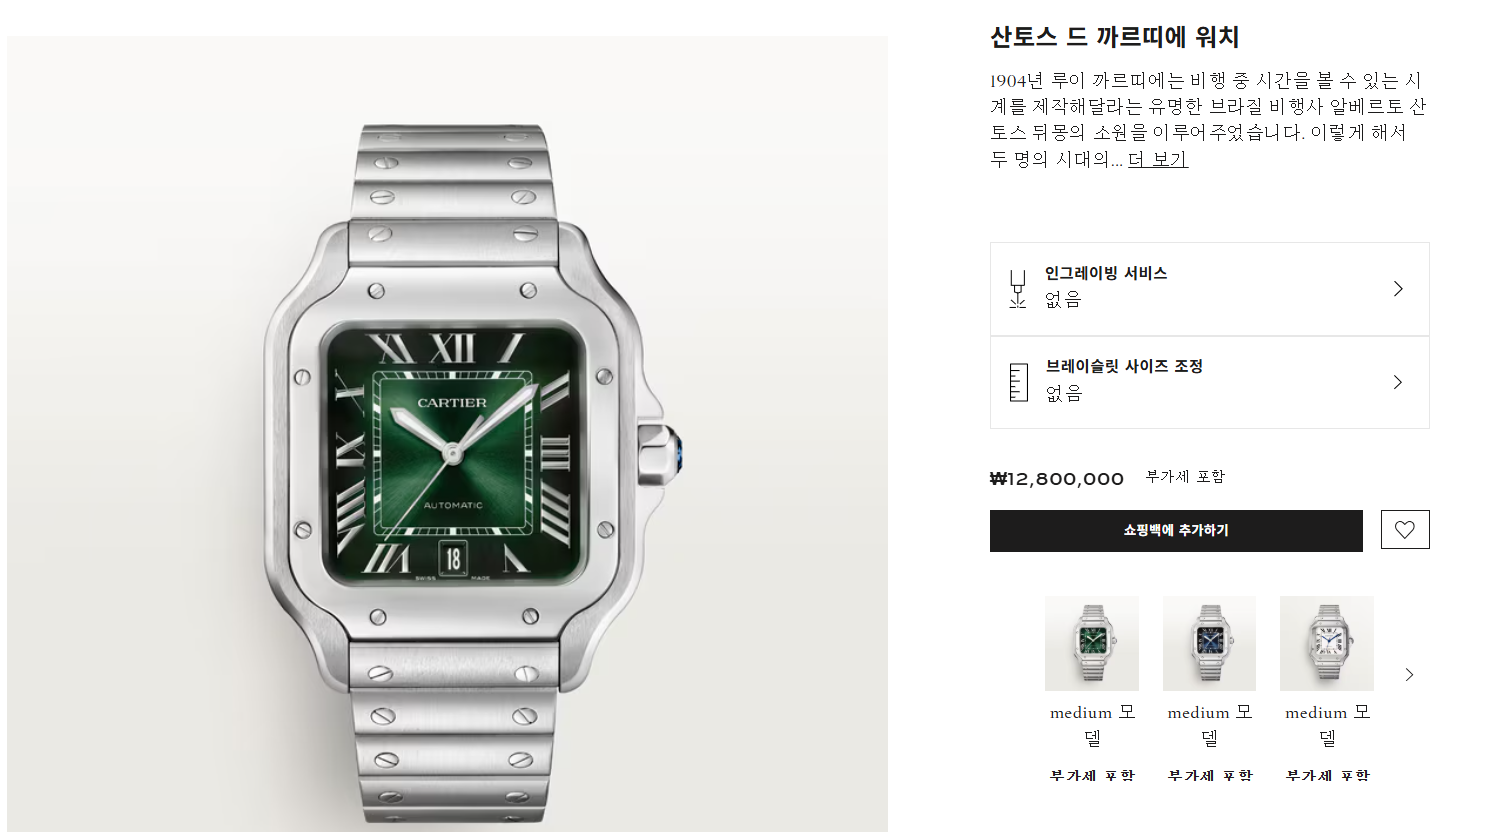Show next models with carousel arrow
This screenshot has width=1497, height=832.
[x=1409, y=675]
